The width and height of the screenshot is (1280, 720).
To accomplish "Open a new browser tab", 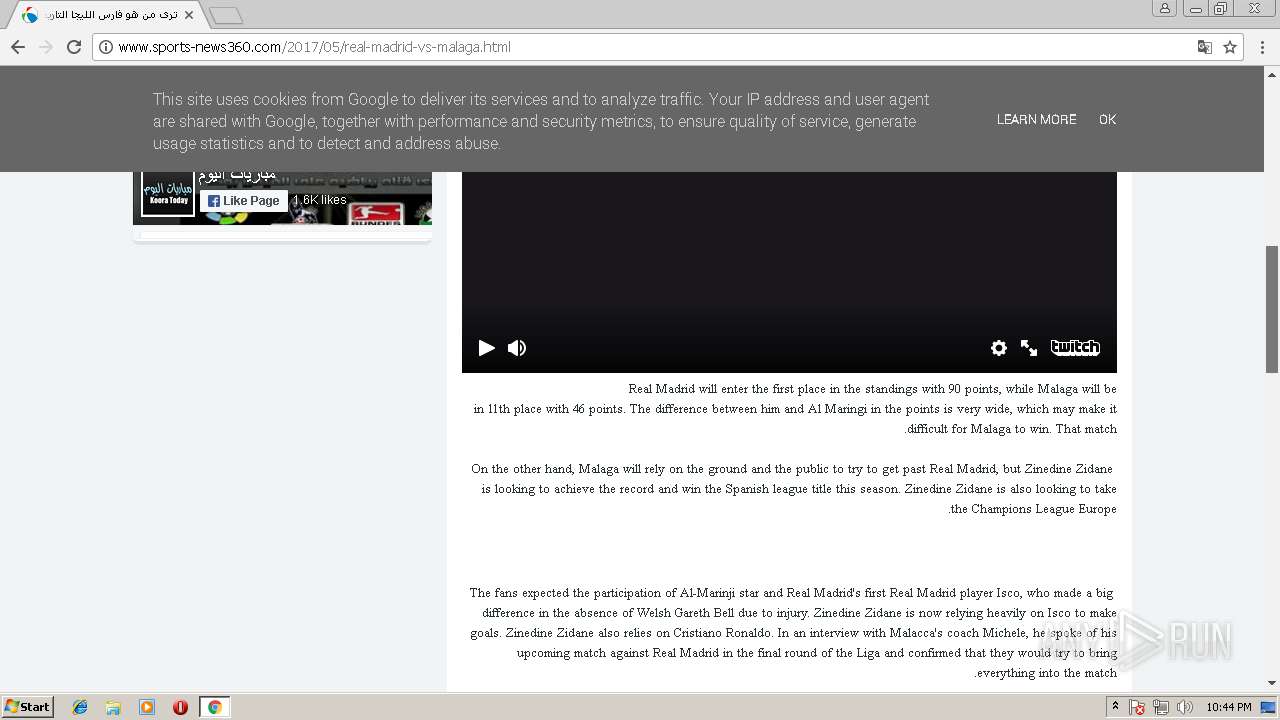I will tap(226, 15).
